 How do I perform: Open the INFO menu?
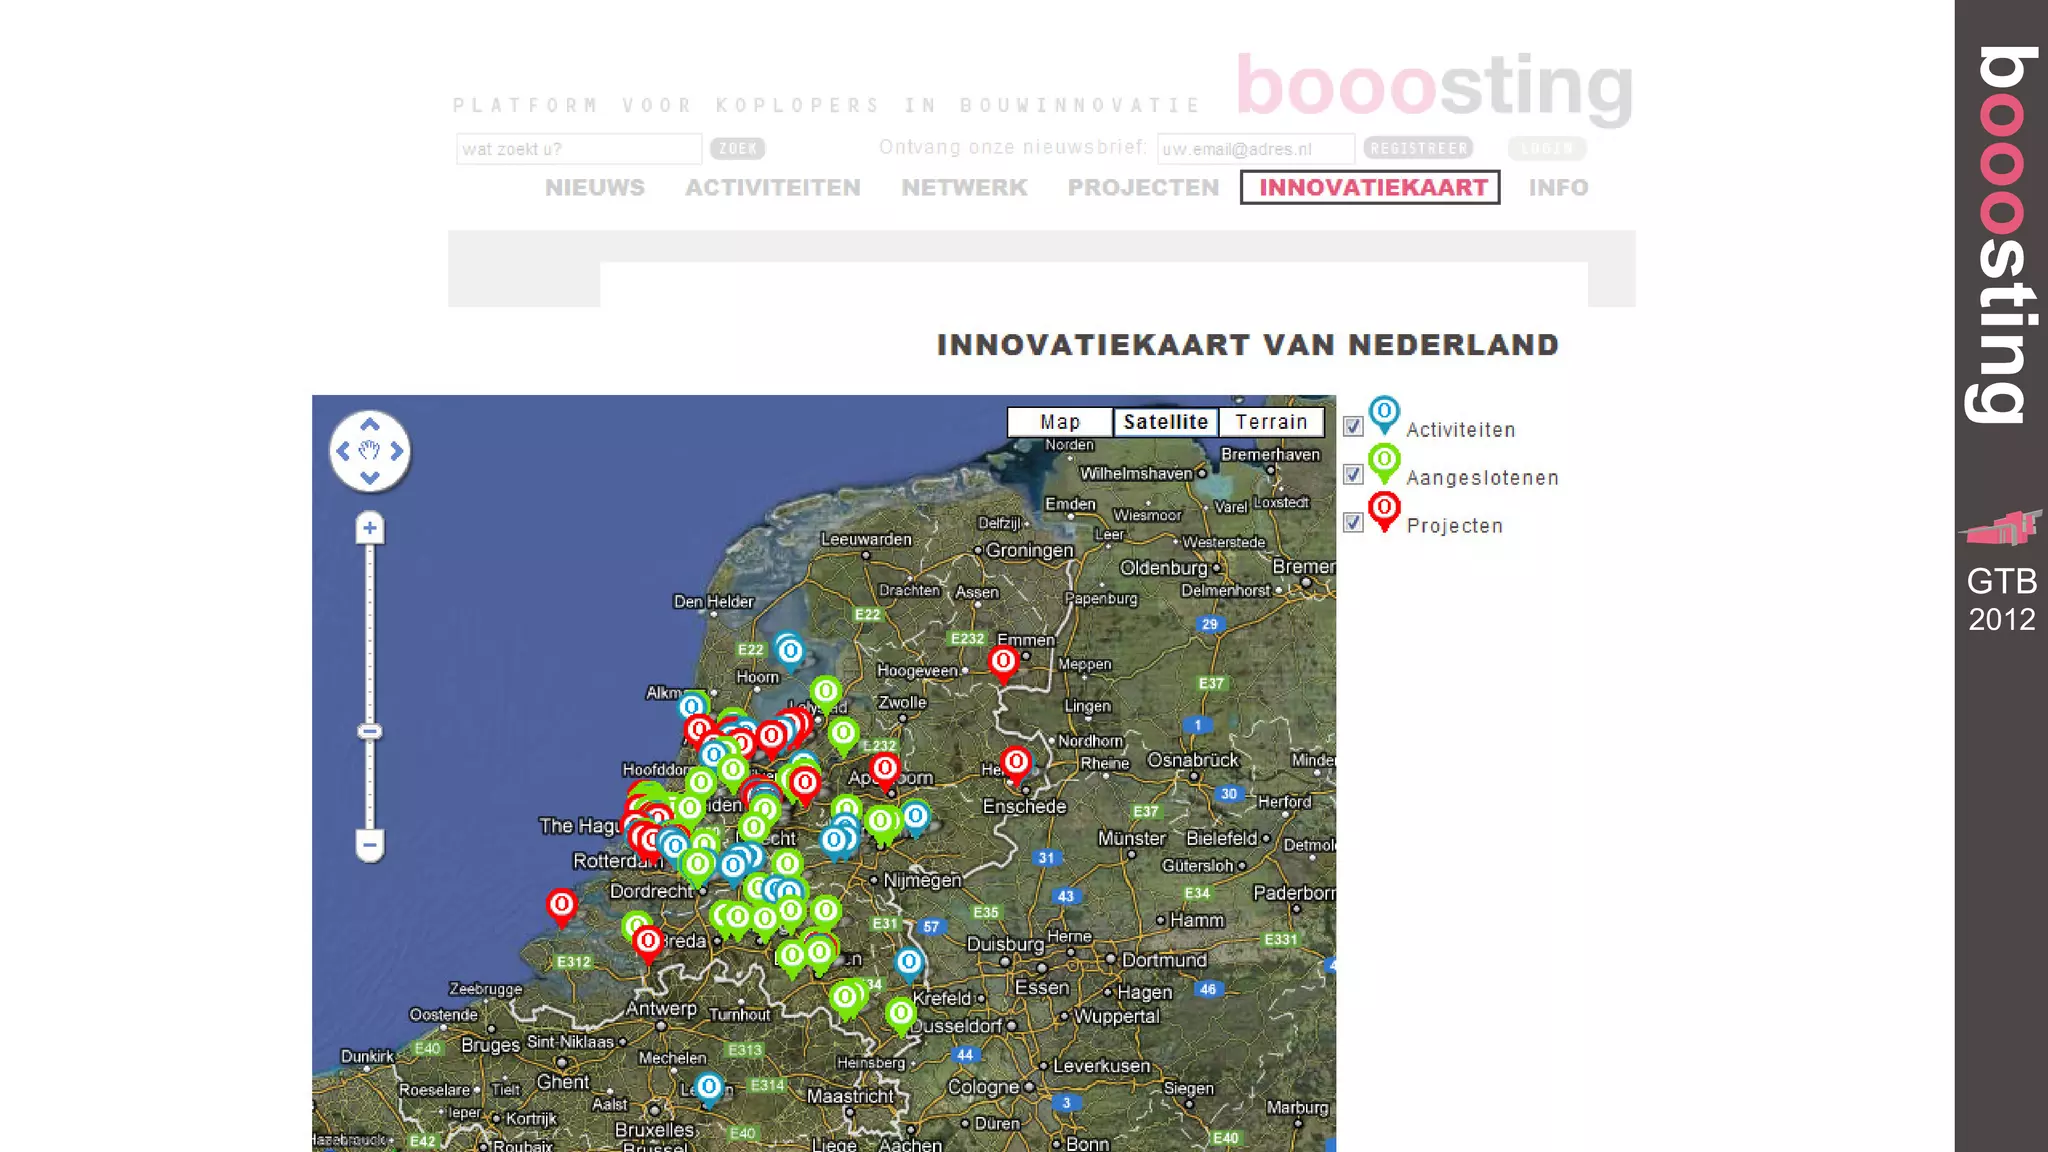pos(1558,188)
